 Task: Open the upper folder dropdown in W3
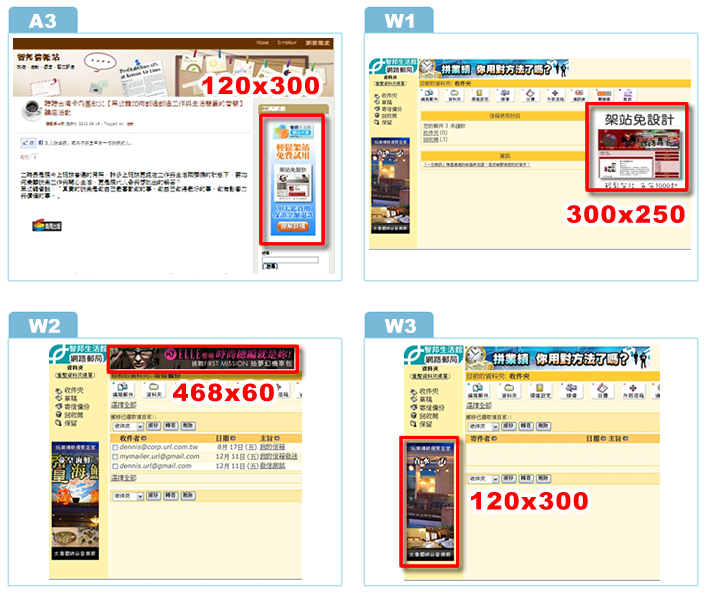pos(483,426)
